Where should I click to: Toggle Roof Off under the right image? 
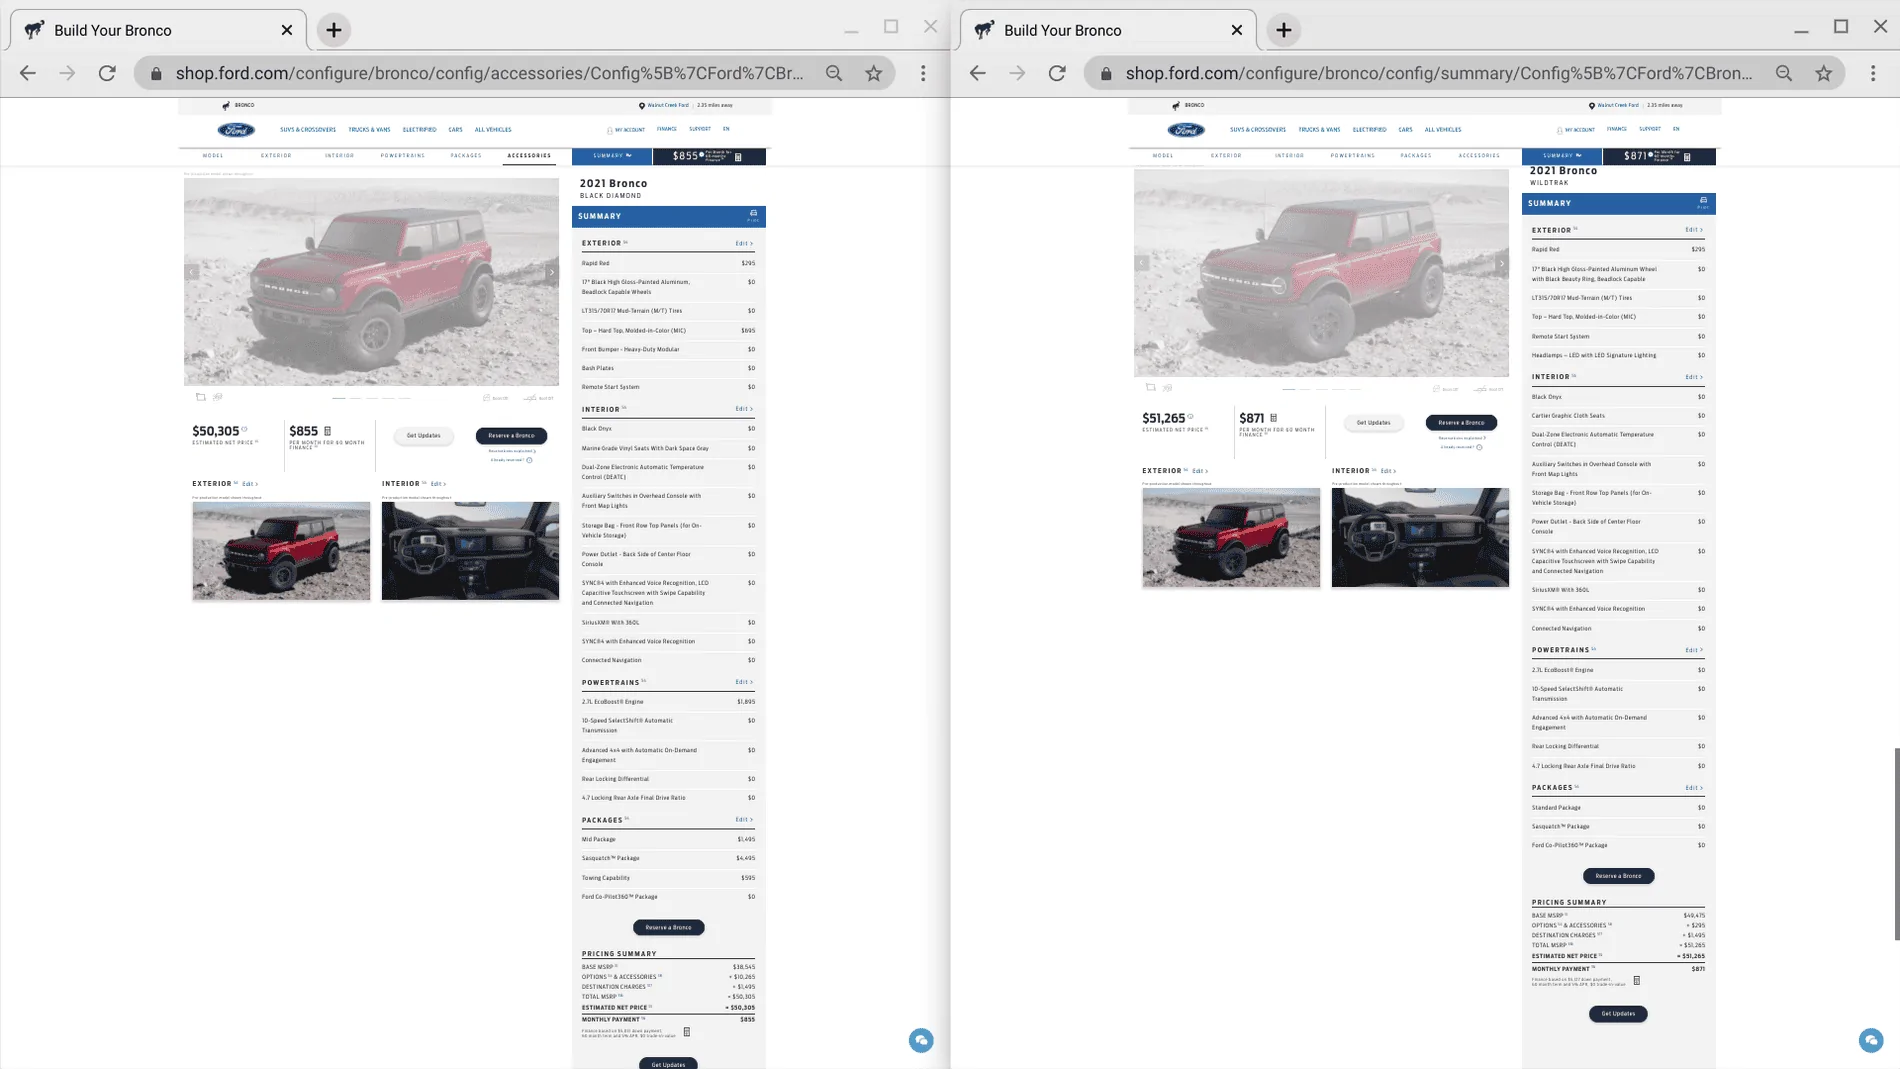(1489, 389)
